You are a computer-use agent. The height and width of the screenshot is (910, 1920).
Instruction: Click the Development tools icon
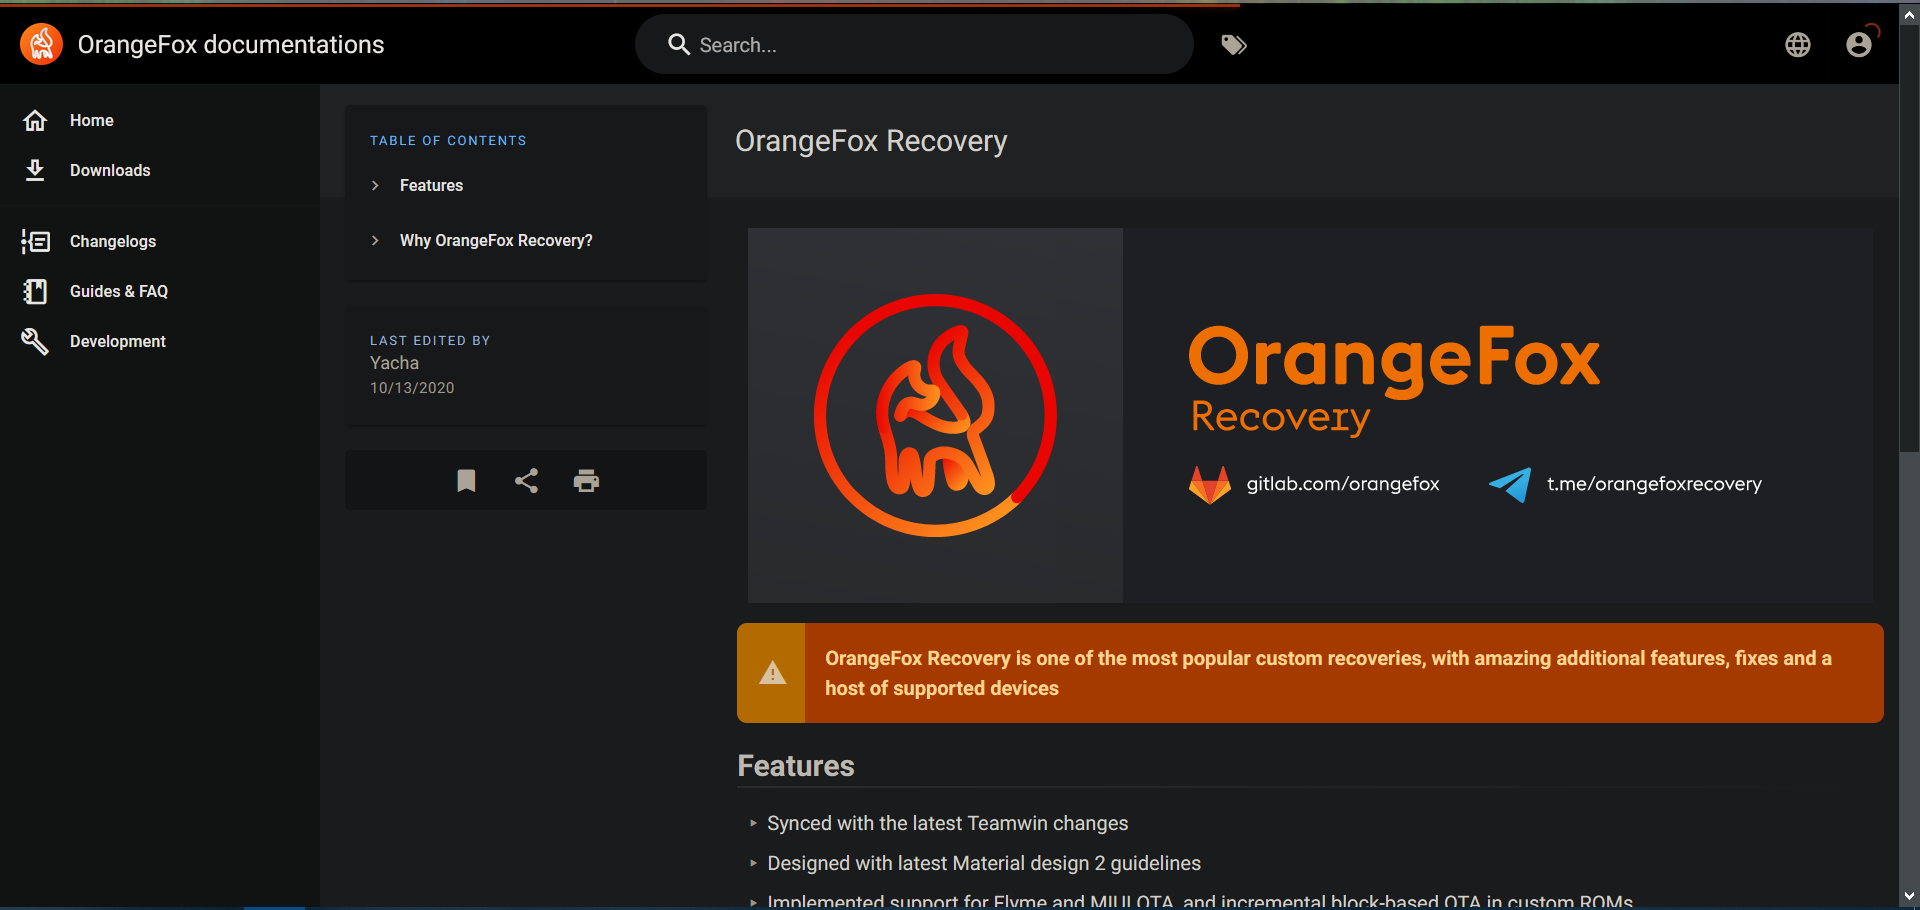35,341
